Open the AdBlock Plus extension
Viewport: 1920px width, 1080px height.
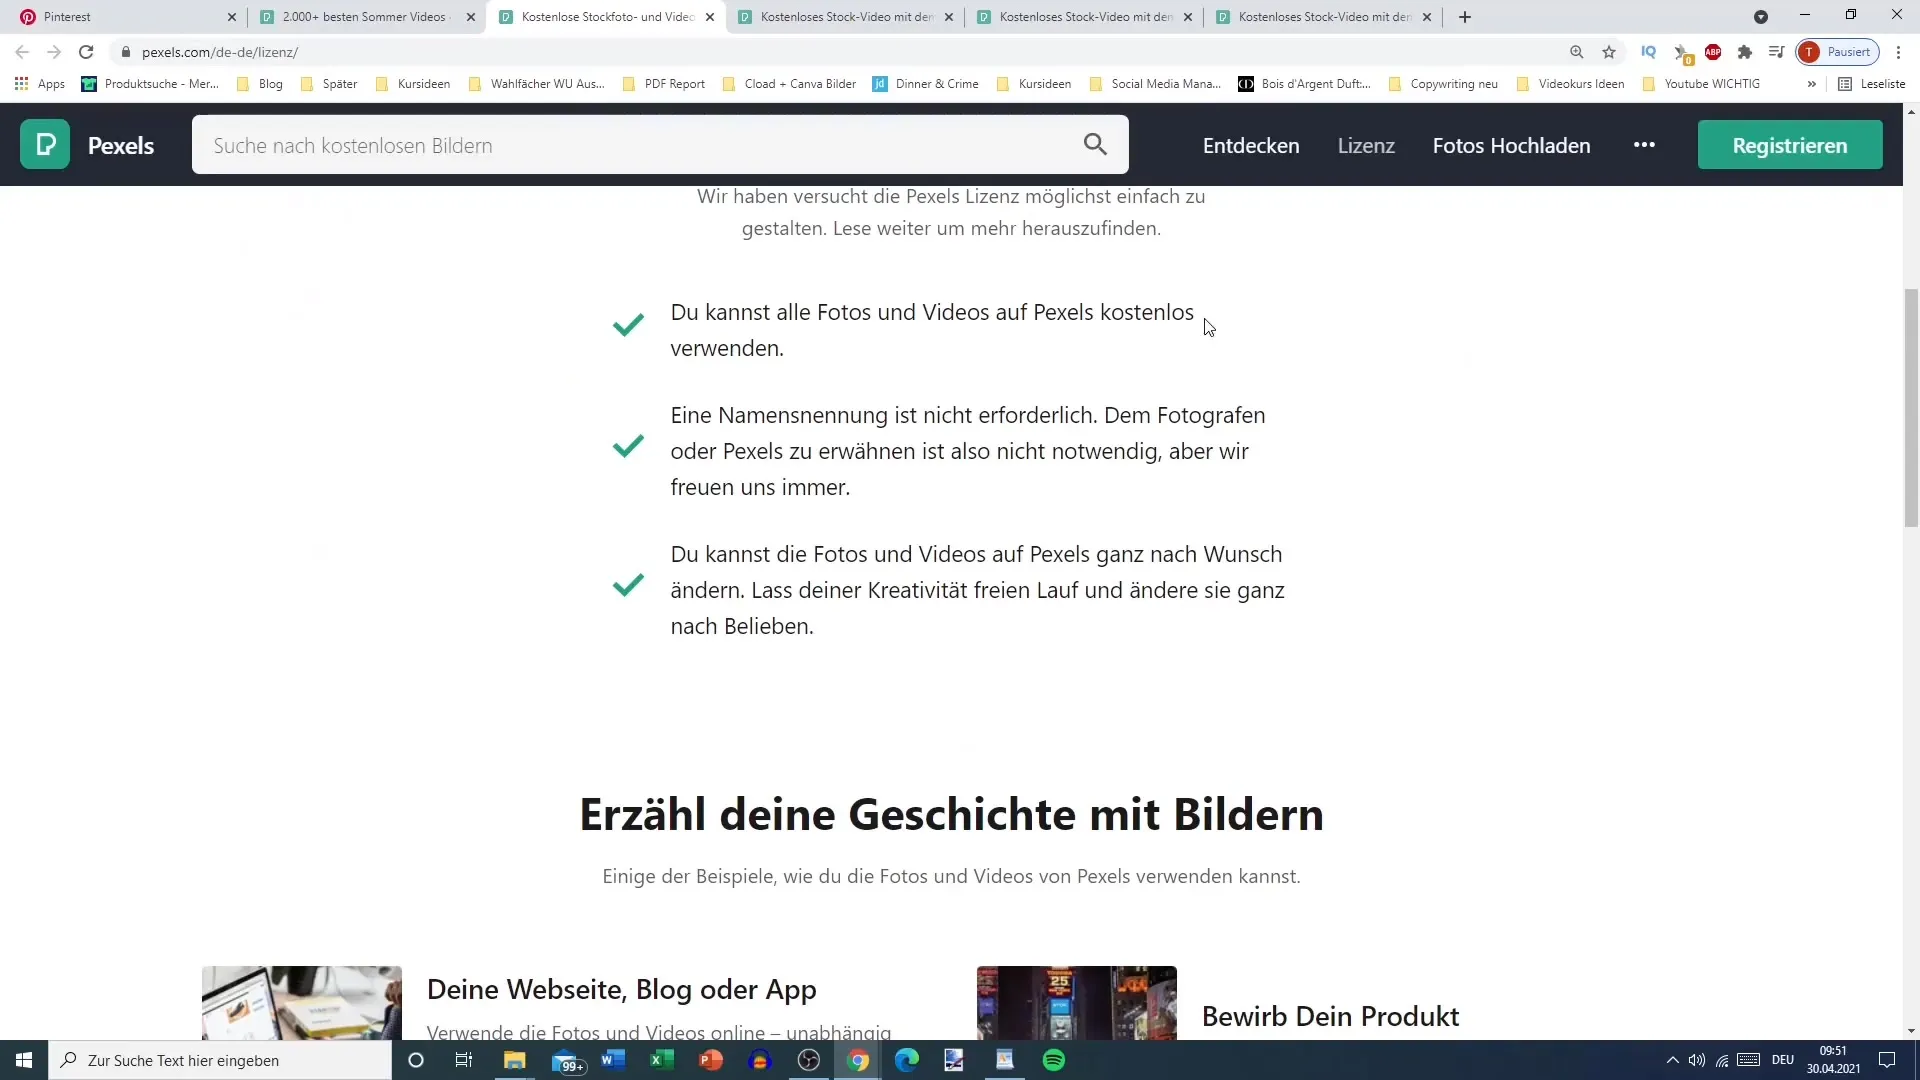[x=1713, y=52]
